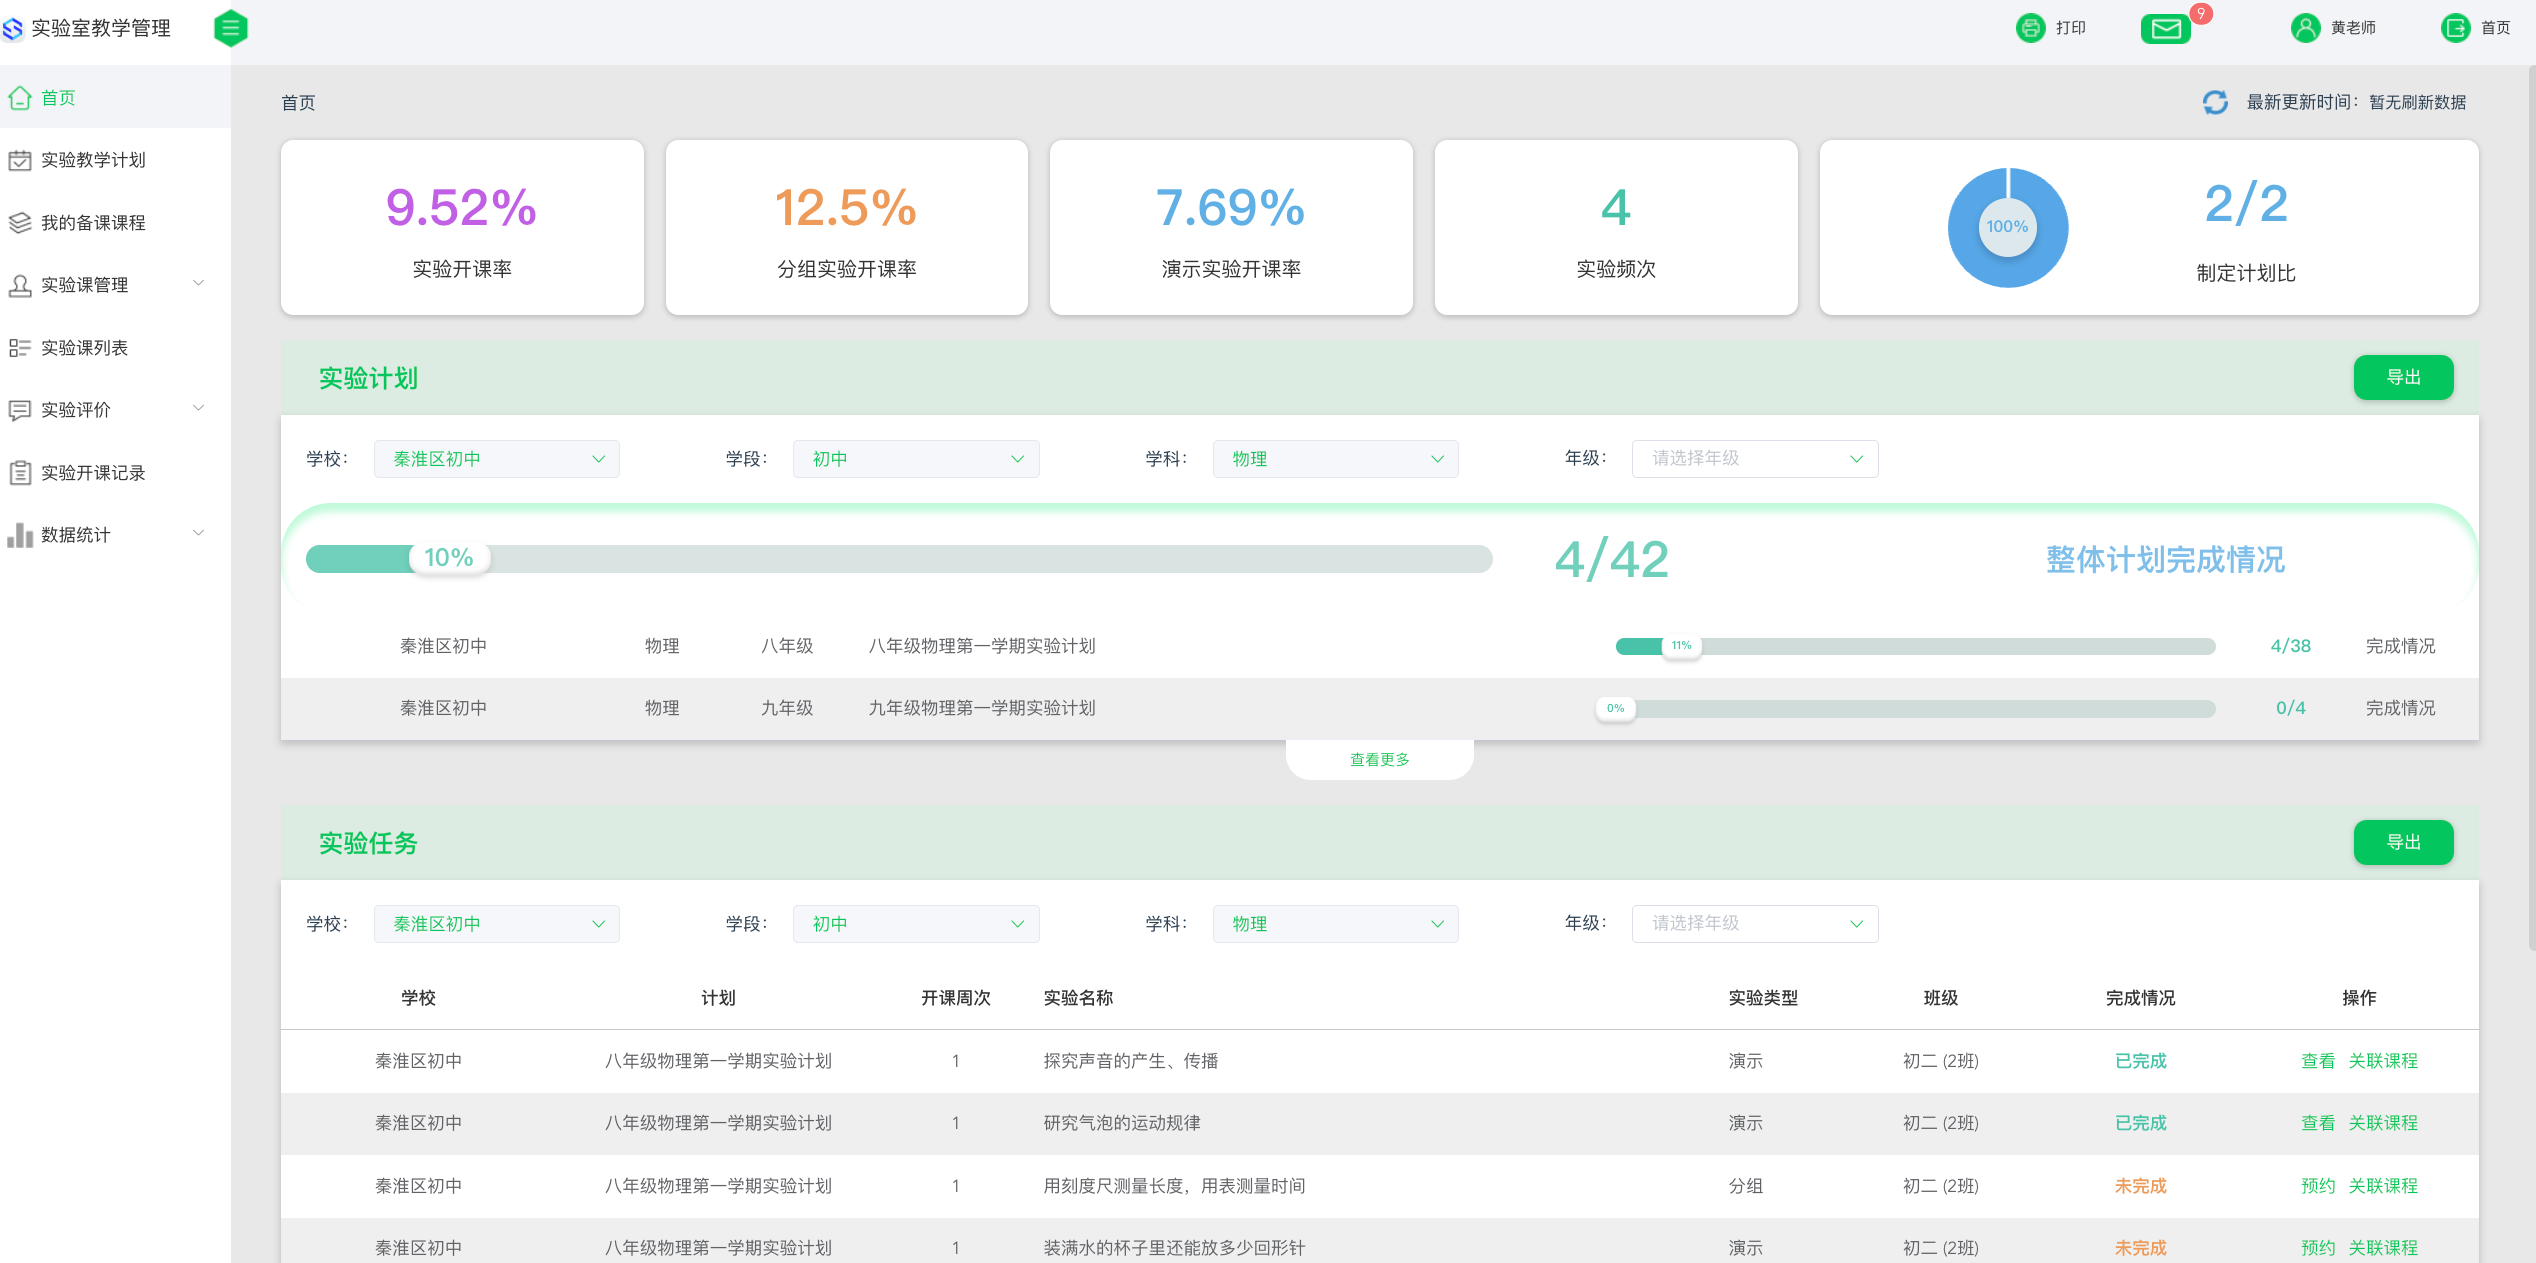Click 关联课程 for 探究声音的产生、传播 row
Viewport: 2536px width, 1263px height.
[x=2383, y=1061]
